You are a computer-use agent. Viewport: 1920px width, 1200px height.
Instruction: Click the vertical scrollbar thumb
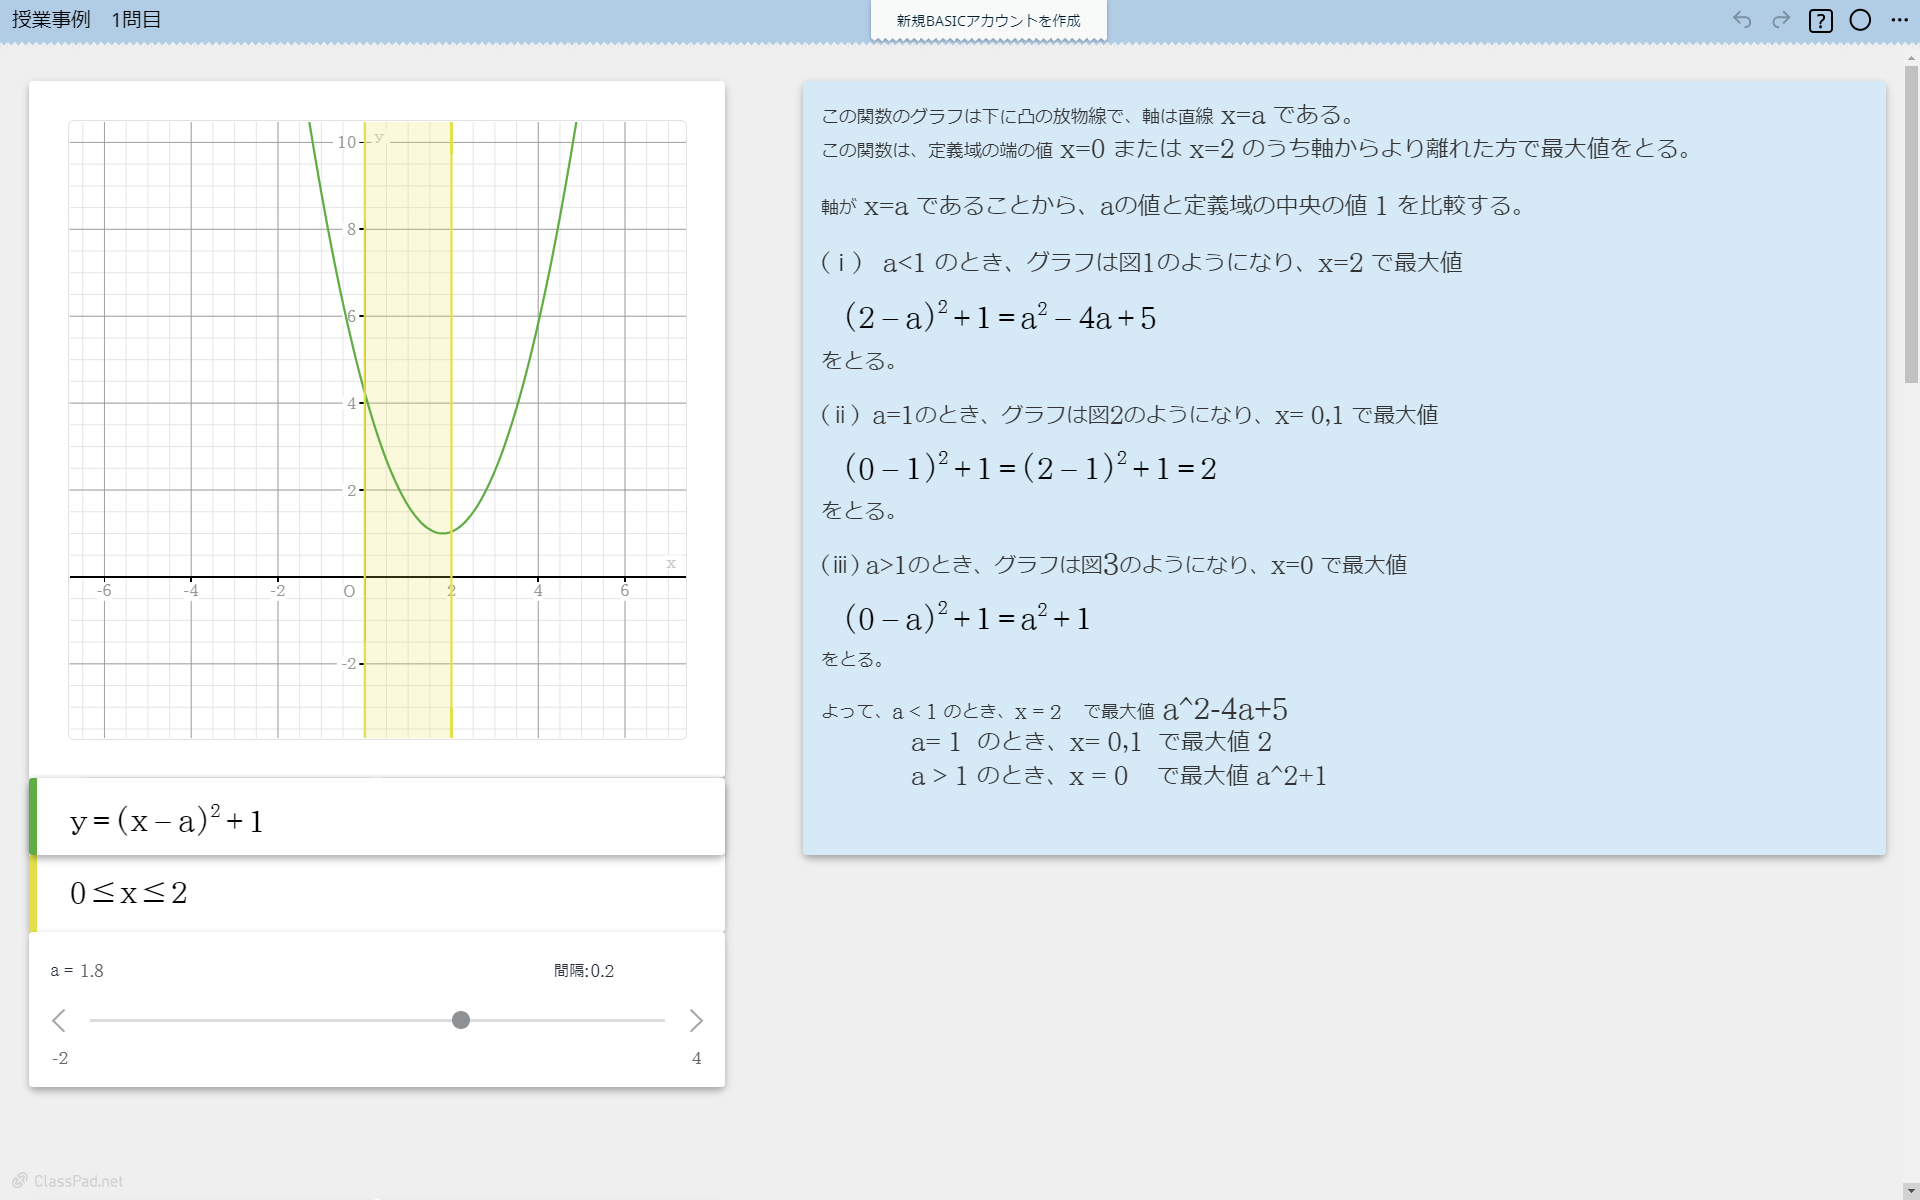tap(1911, 225)
